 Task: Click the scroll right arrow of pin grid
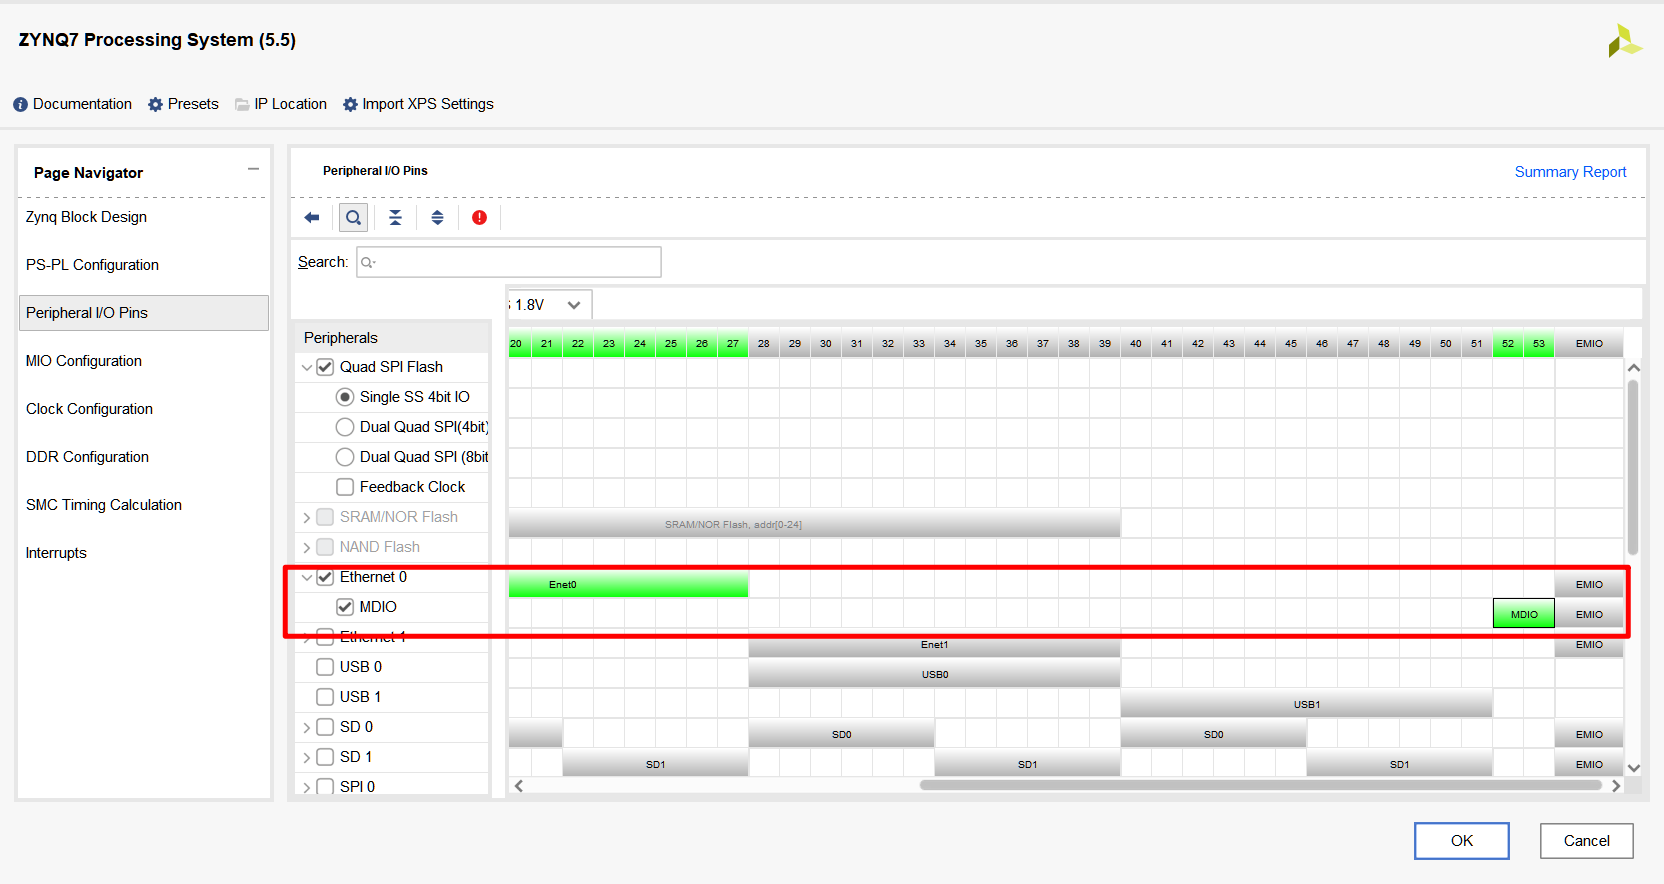tap(1616, 786)
